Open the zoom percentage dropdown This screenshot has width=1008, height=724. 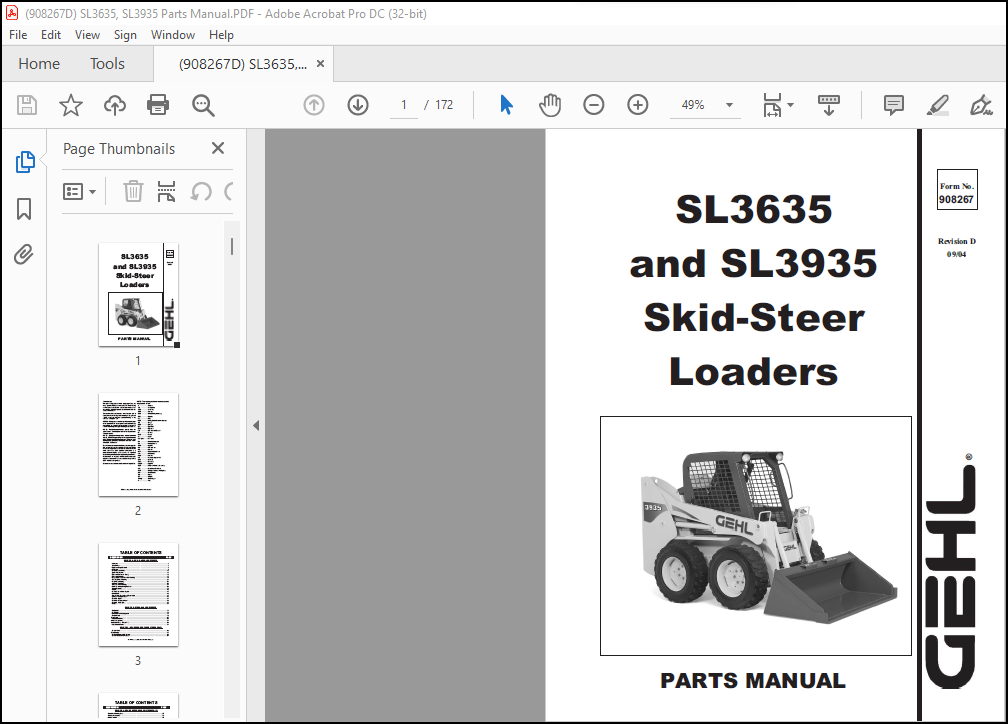[x=729, y=105]
